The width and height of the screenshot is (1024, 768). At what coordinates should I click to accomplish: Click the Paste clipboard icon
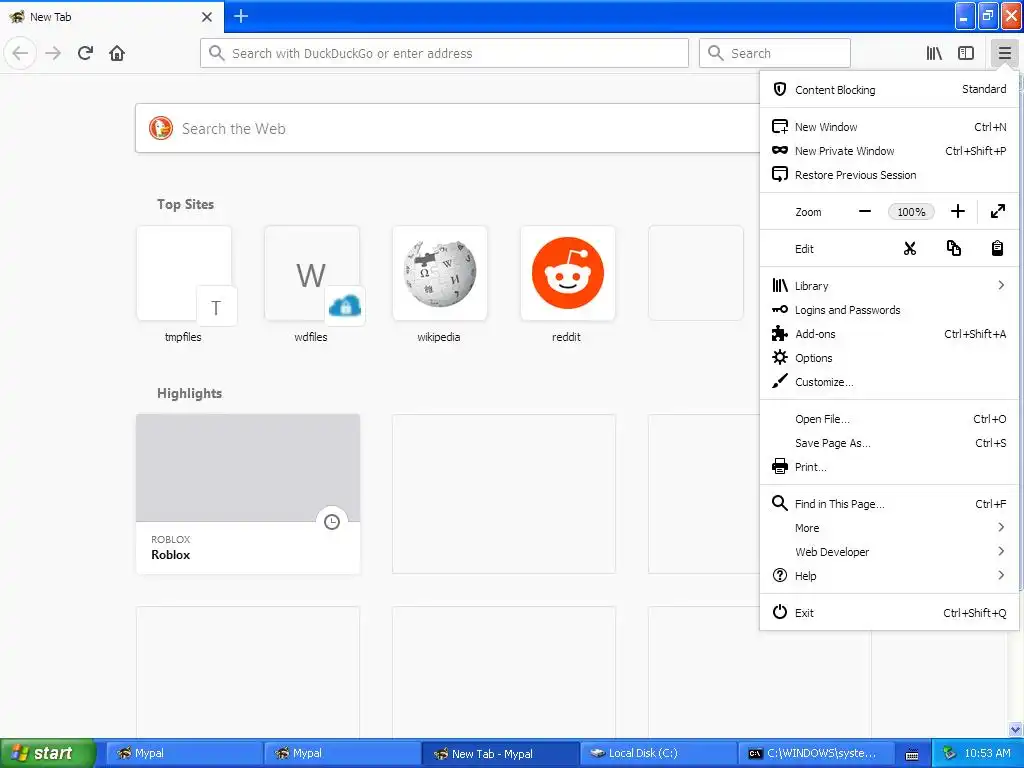[x=997, y=249]
